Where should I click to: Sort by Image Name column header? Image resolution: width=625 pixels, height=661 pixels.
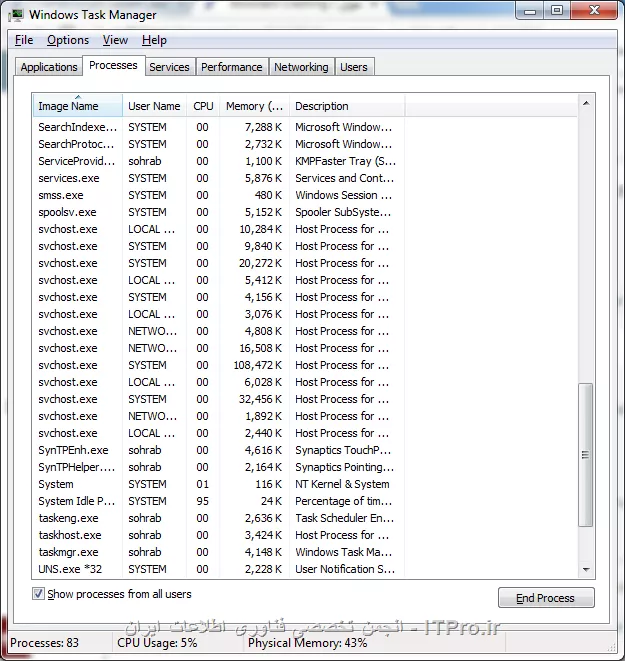(78, 106)
